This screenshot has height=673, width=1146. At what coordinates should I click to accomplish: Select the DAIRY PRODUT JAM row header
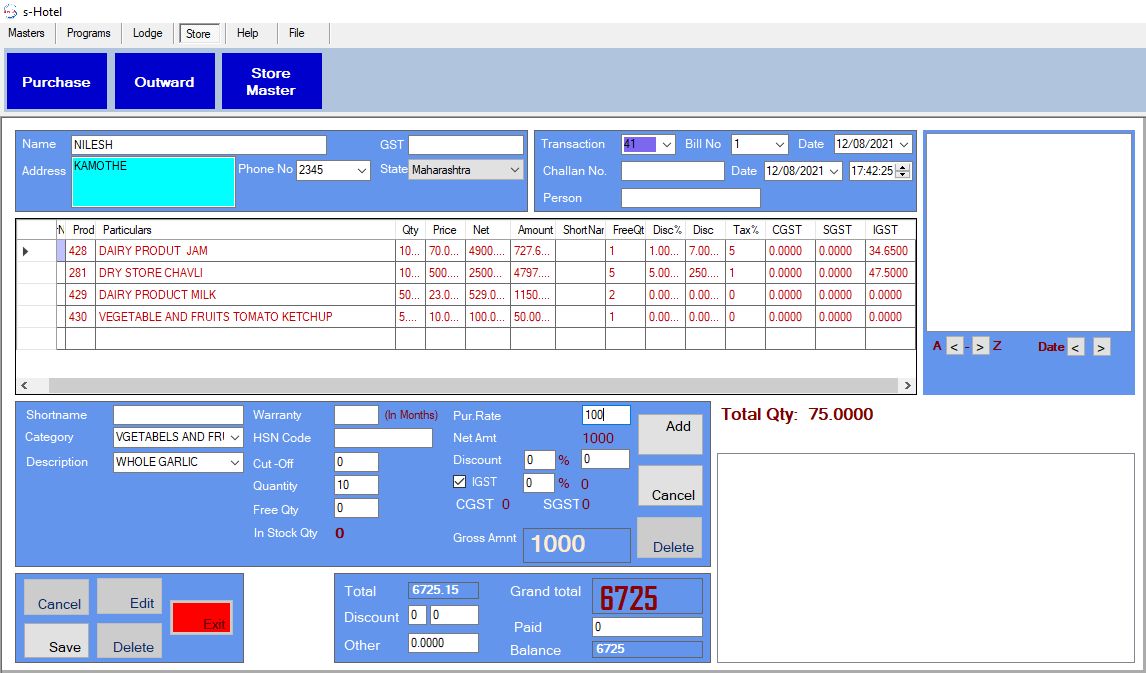point(27,251)
